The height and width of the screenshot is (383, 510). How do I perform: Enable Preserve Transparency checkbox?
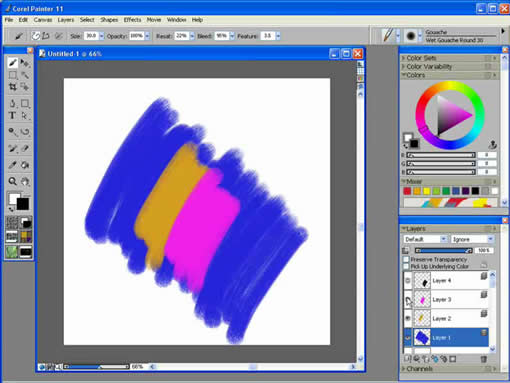[x=406, y=259]
